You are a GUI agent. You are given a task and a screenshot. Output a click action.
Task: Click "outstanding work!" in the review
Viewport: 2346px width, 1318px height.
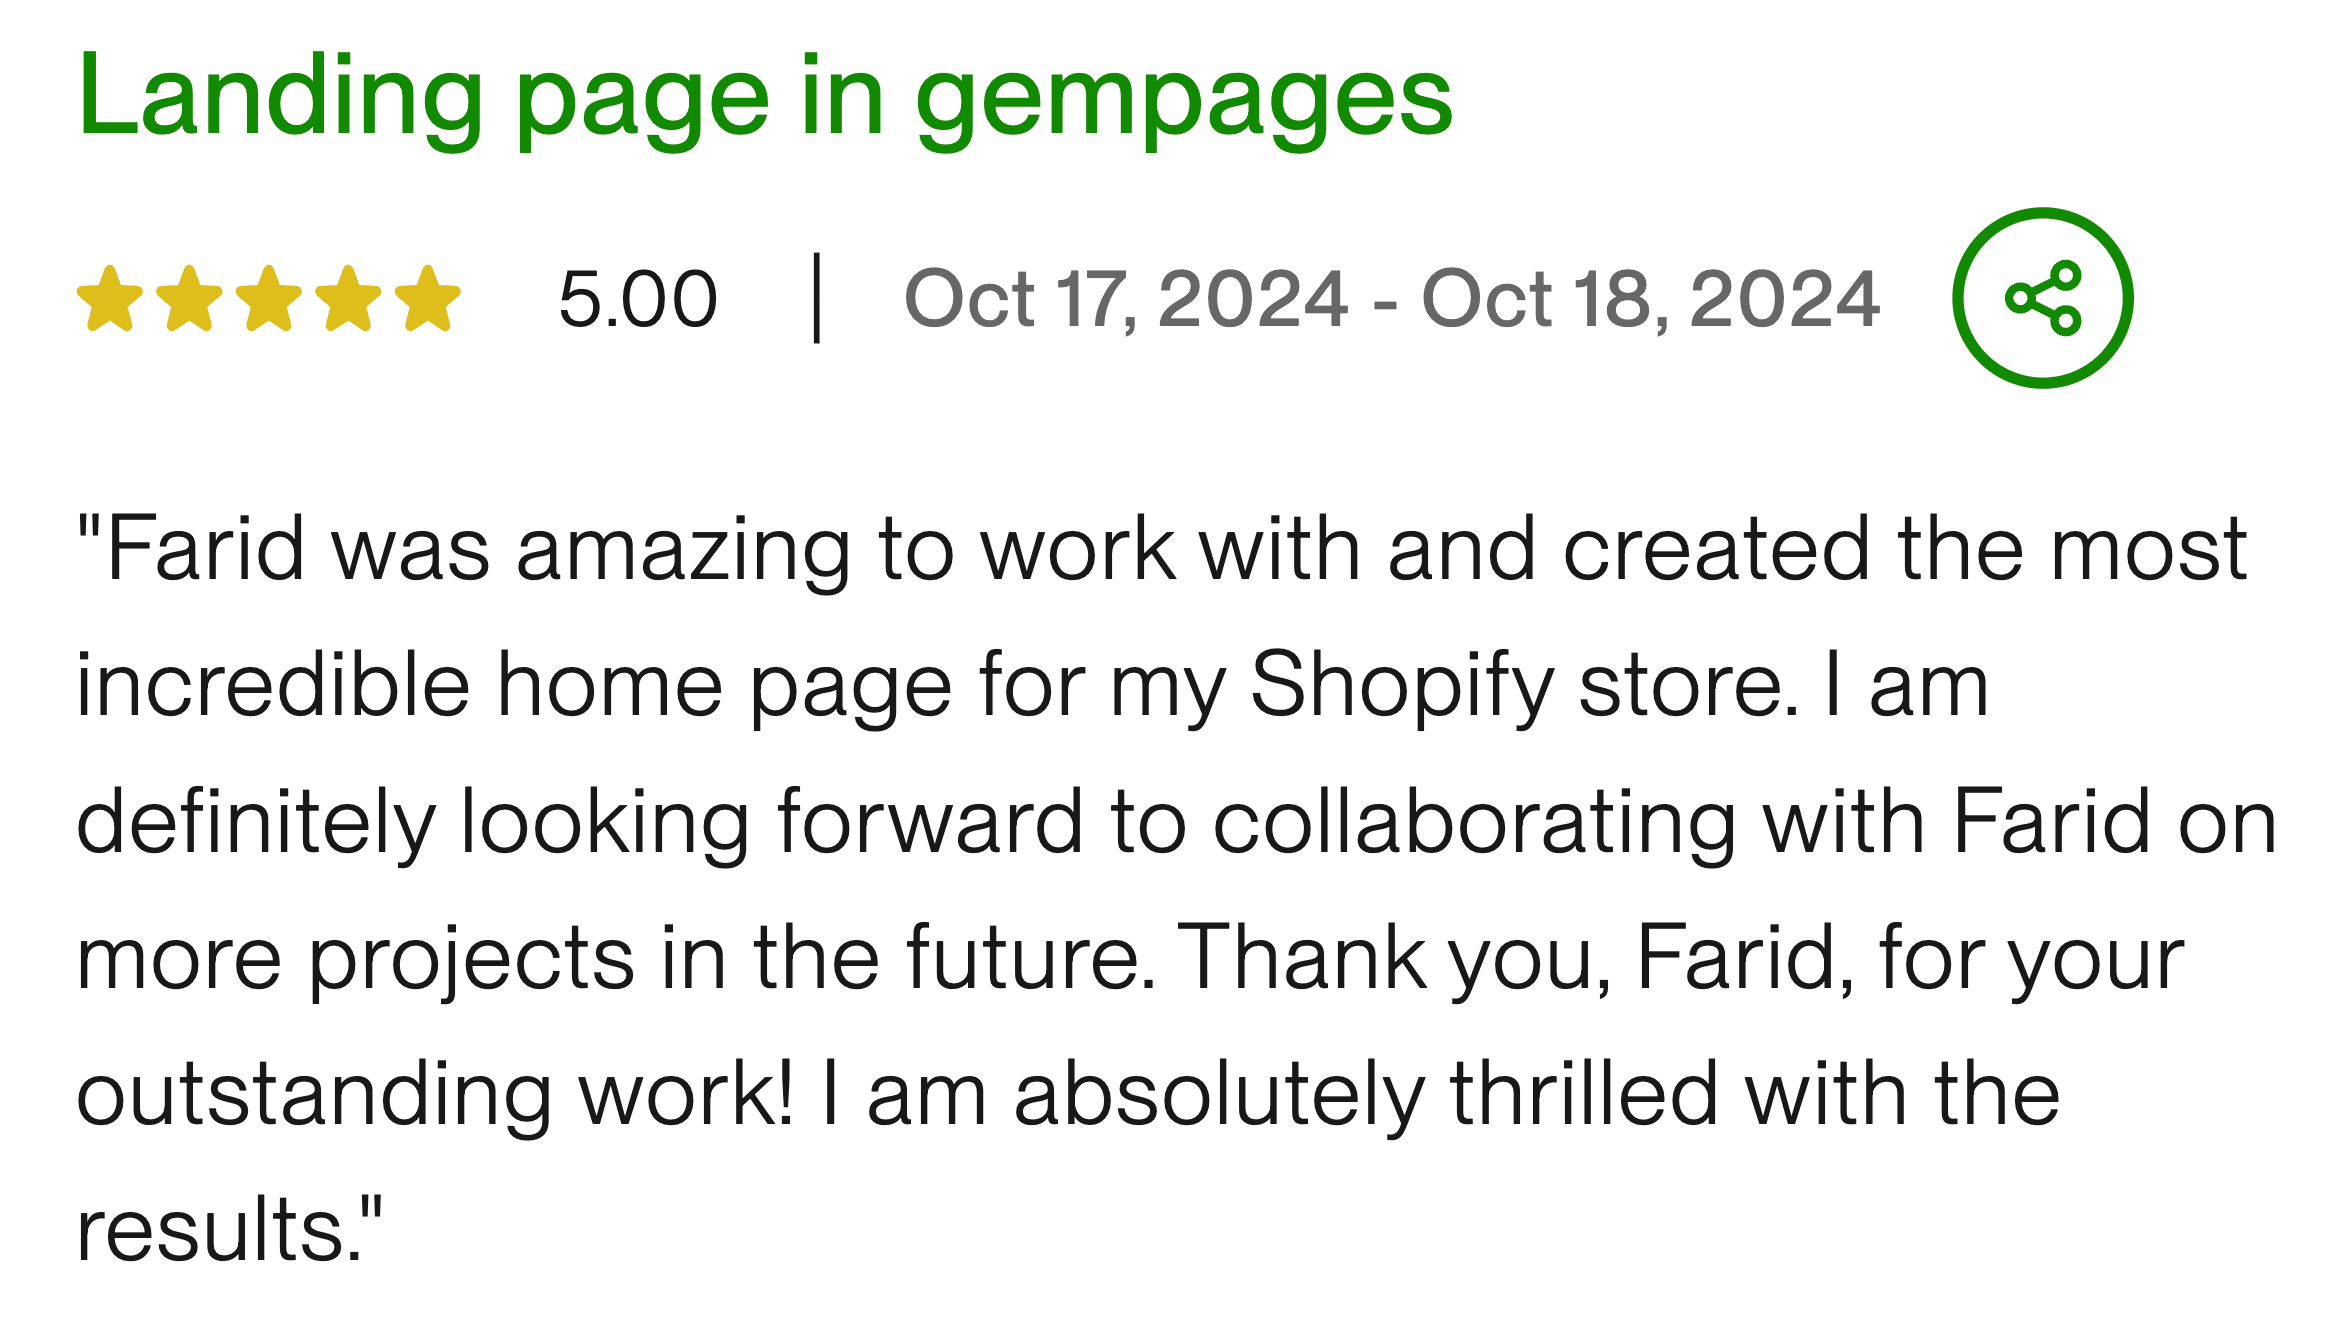point(435,1095)
